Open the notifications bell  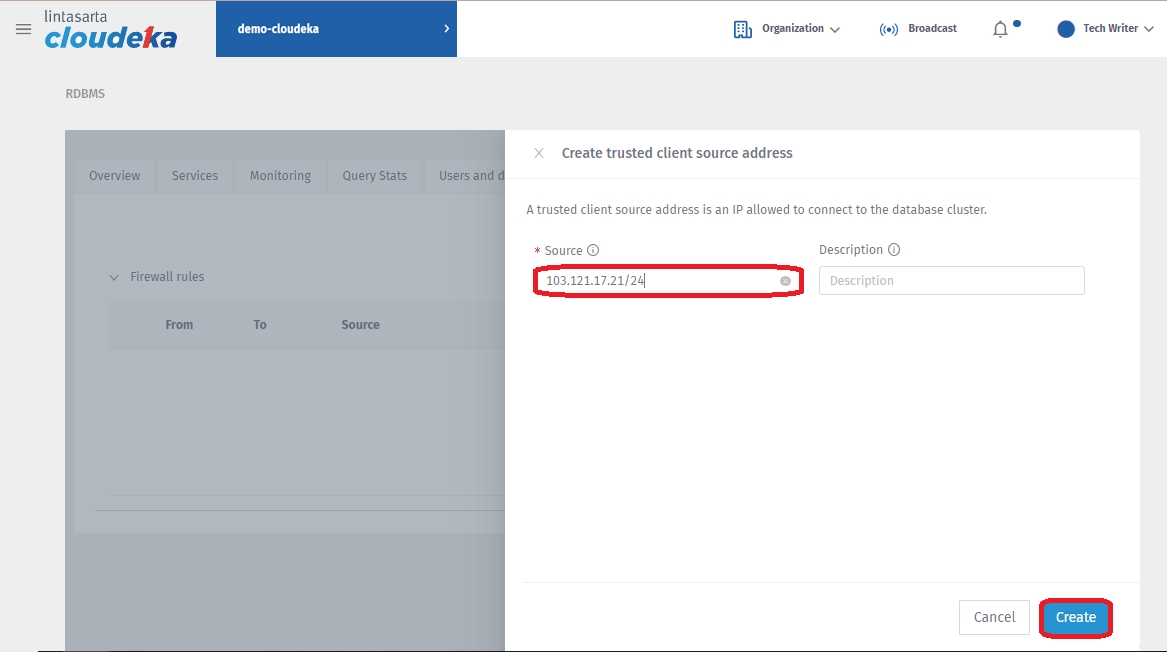(x=1000, y=29)
